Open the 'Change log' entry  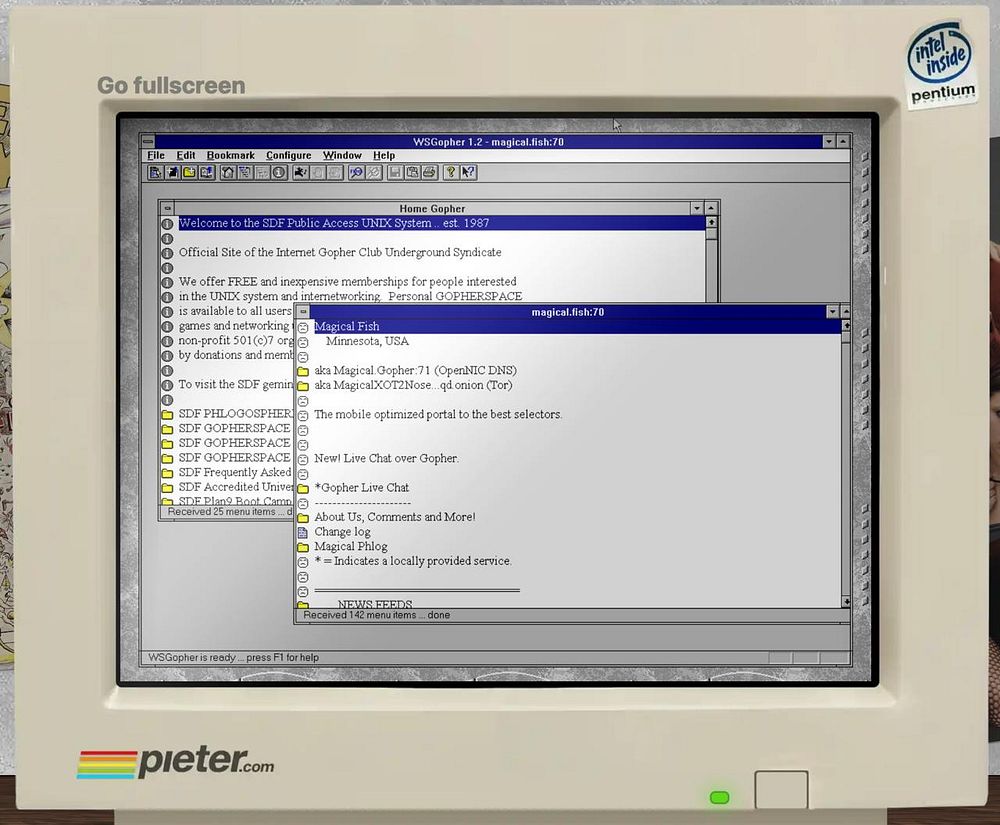click(342, 532)
